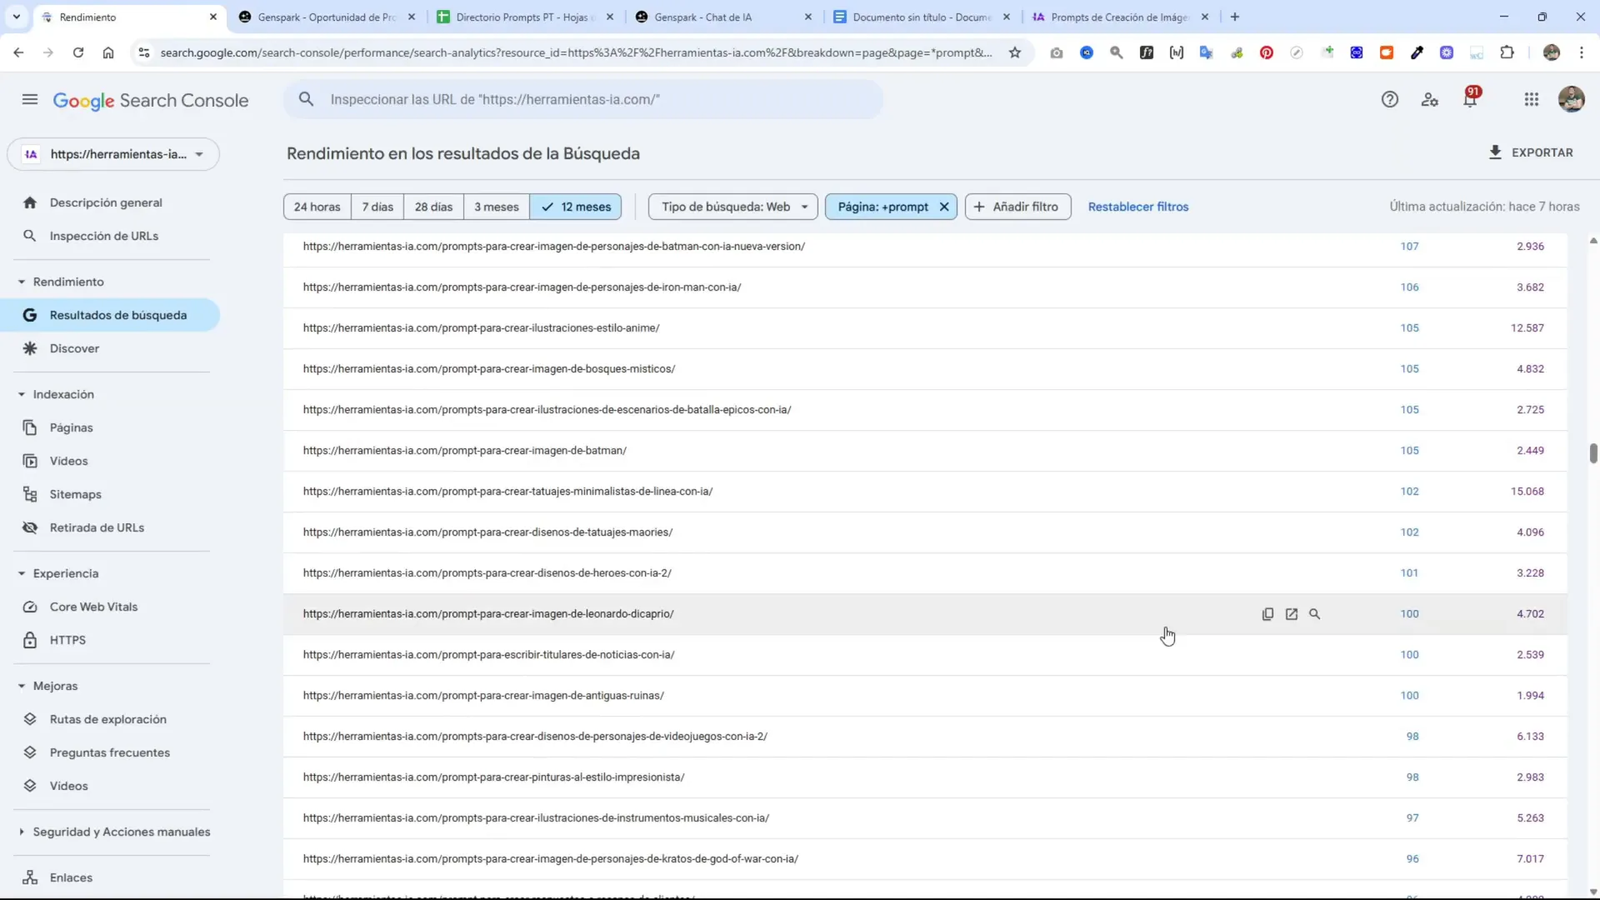Image resolution: width=1600 pixels, height=900 pixels.
Task: Click the EXPORTAR button
Action: coord(1530,152)
